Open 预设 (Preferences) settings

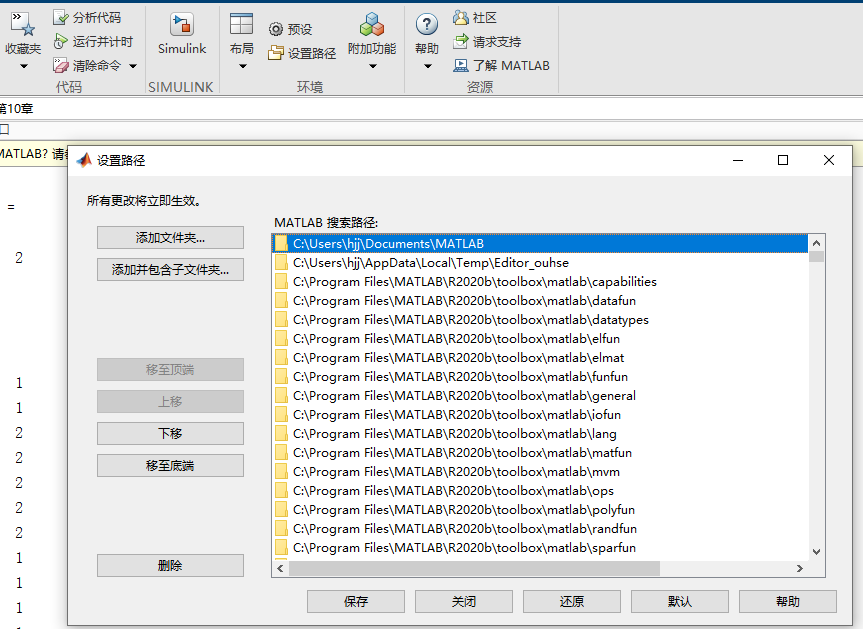[291, 29]
